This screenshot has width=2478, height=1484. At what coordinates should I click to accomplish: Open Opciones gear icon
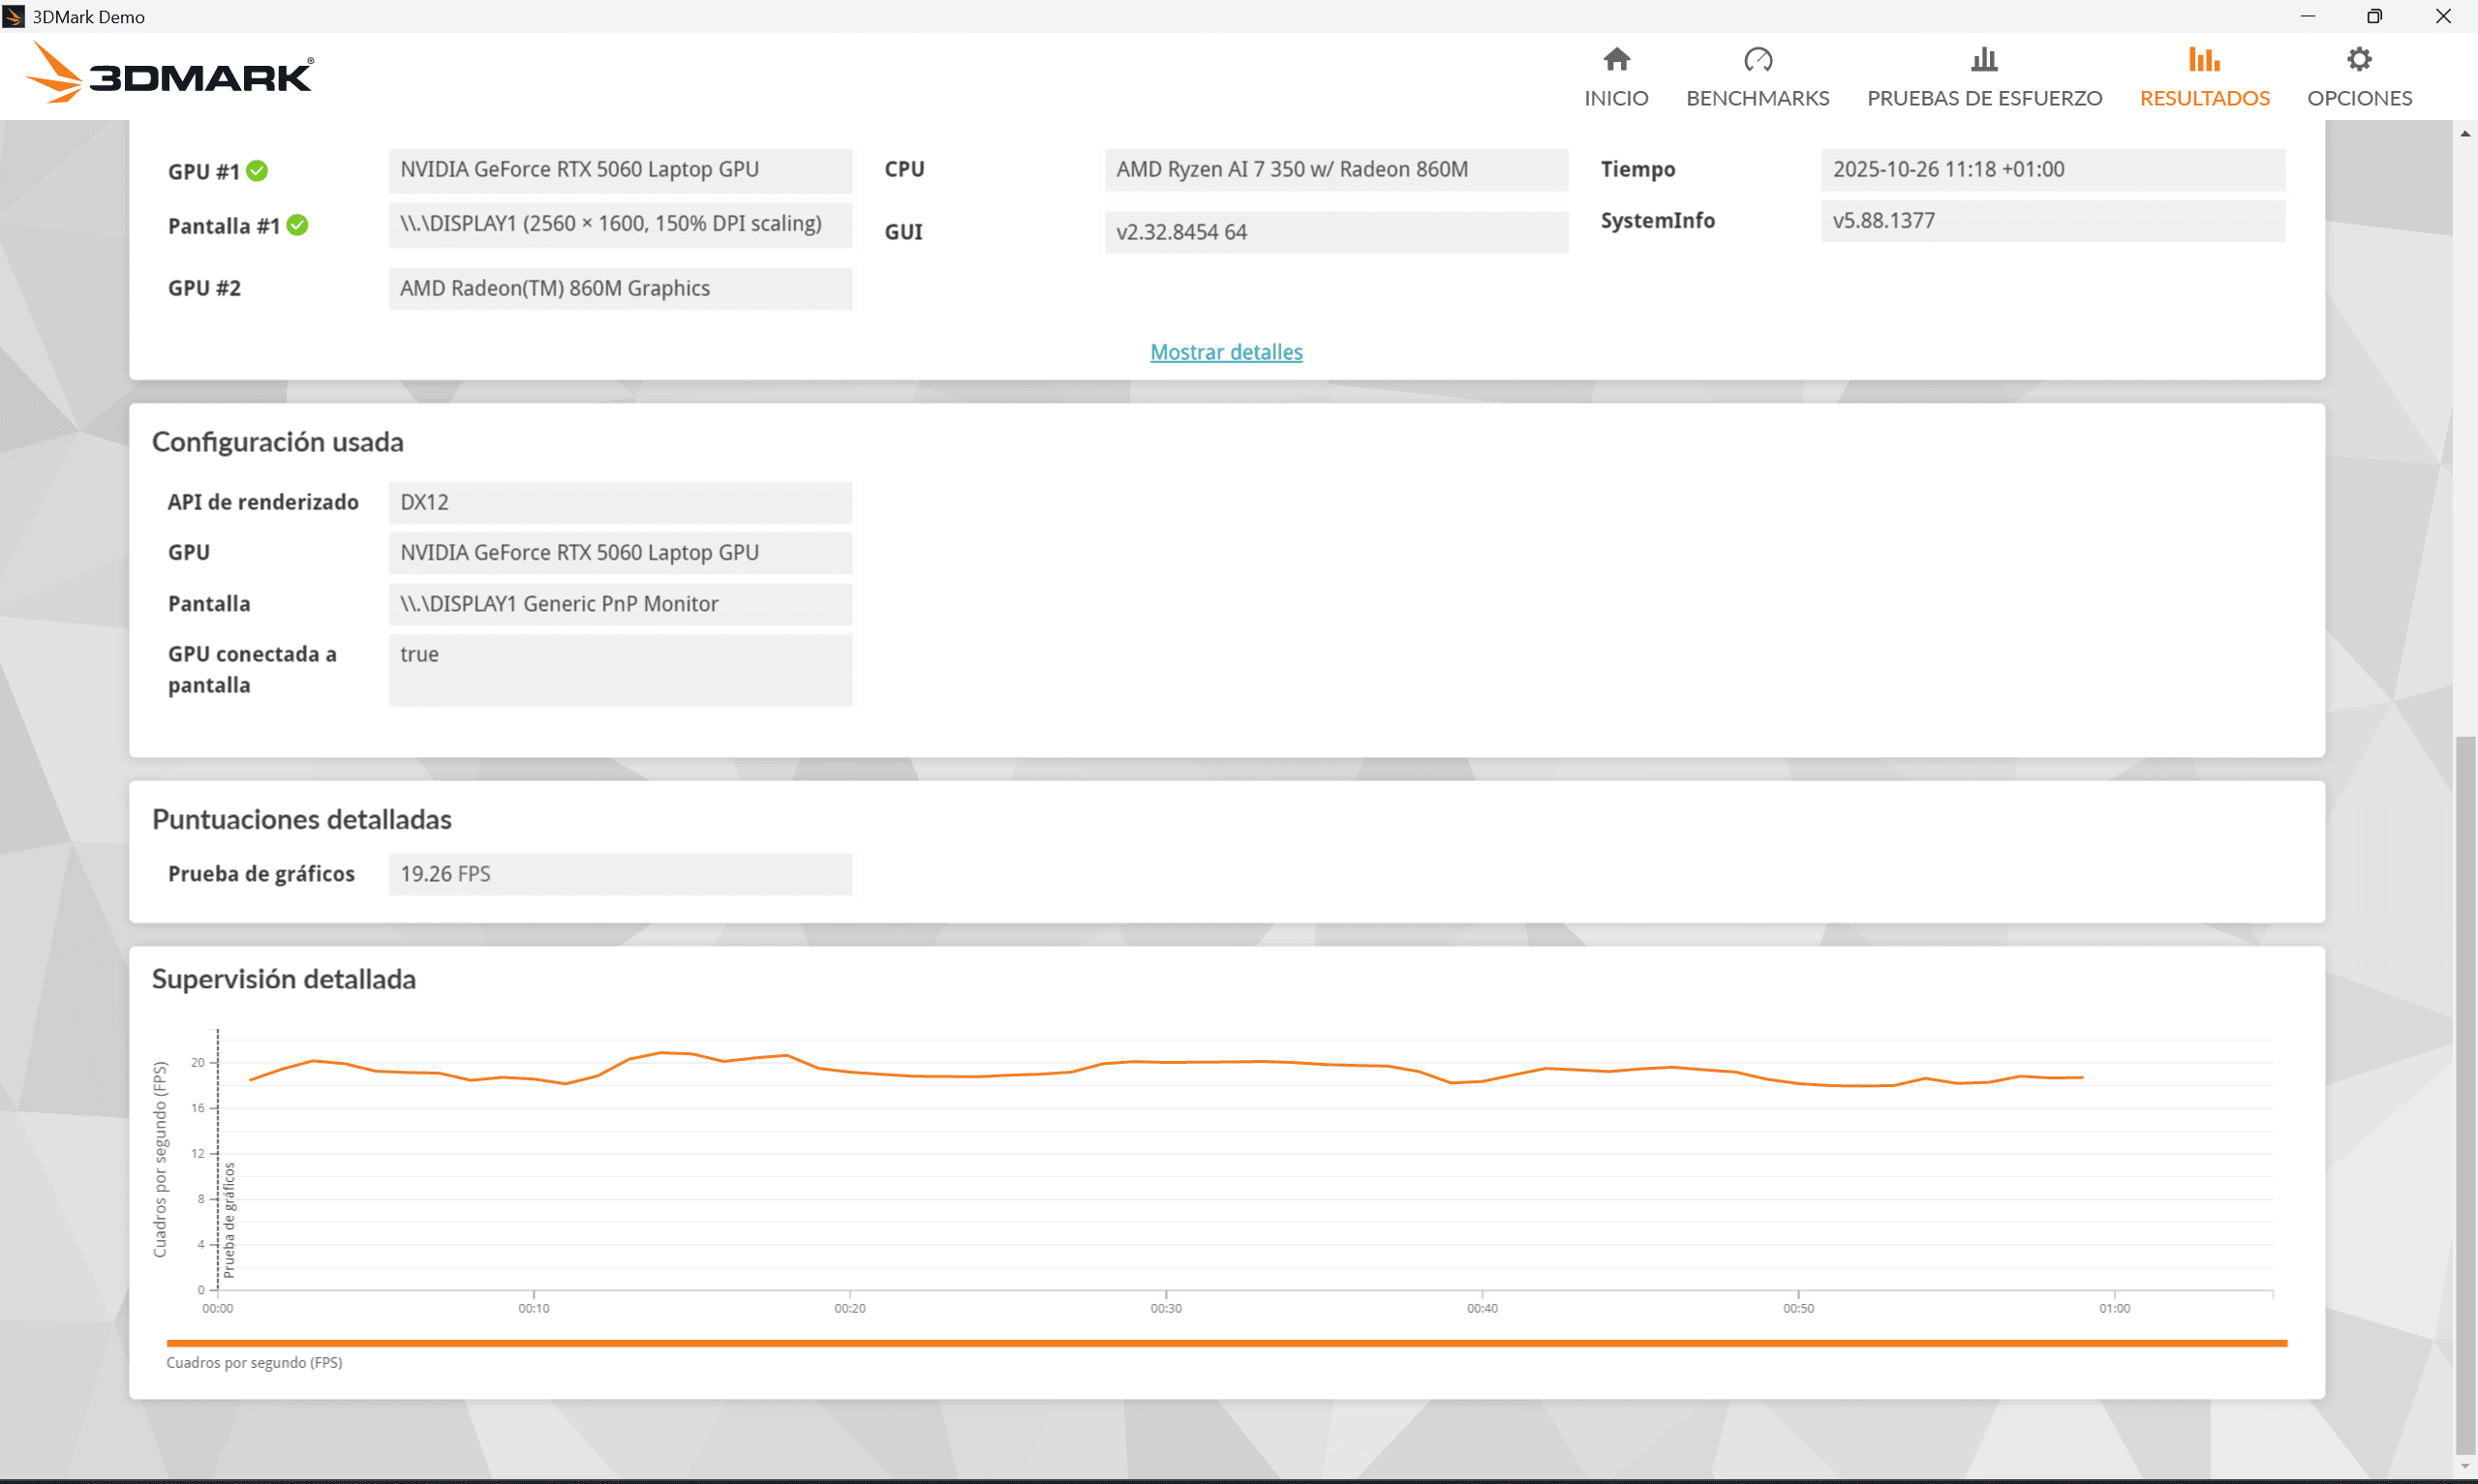pyautogui.click(x=2359, y=60)
